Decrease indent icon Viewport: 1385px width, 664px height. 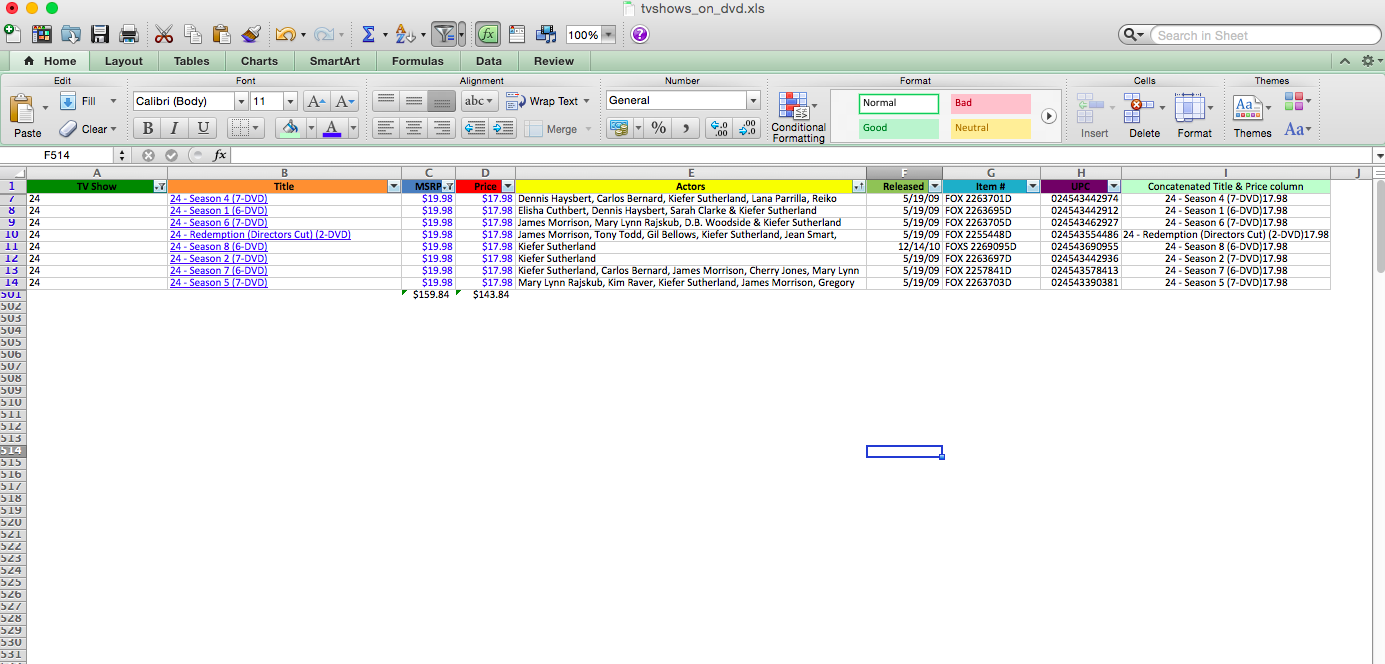coord(474,128)
